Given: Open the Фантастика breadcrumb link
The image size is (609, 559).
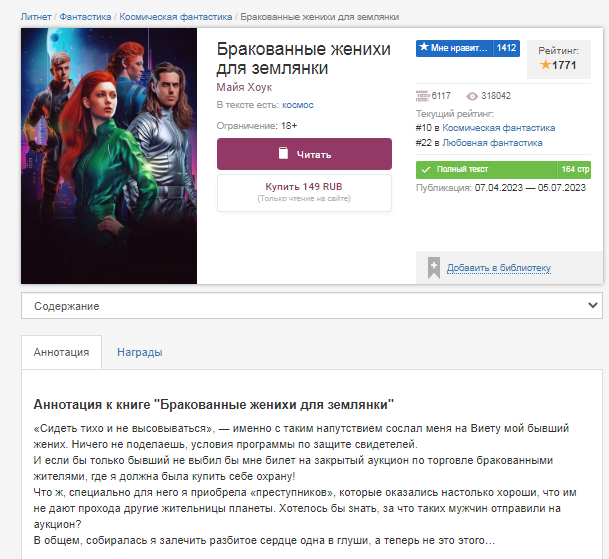Looking at the screenshot, I should point(85,17).
